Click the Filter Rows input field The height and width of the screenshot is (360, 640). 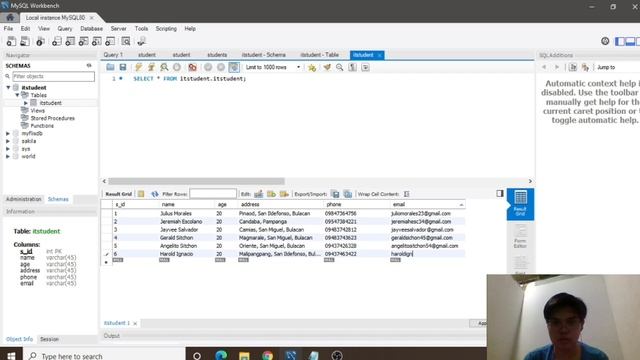[x=213, y=193]
